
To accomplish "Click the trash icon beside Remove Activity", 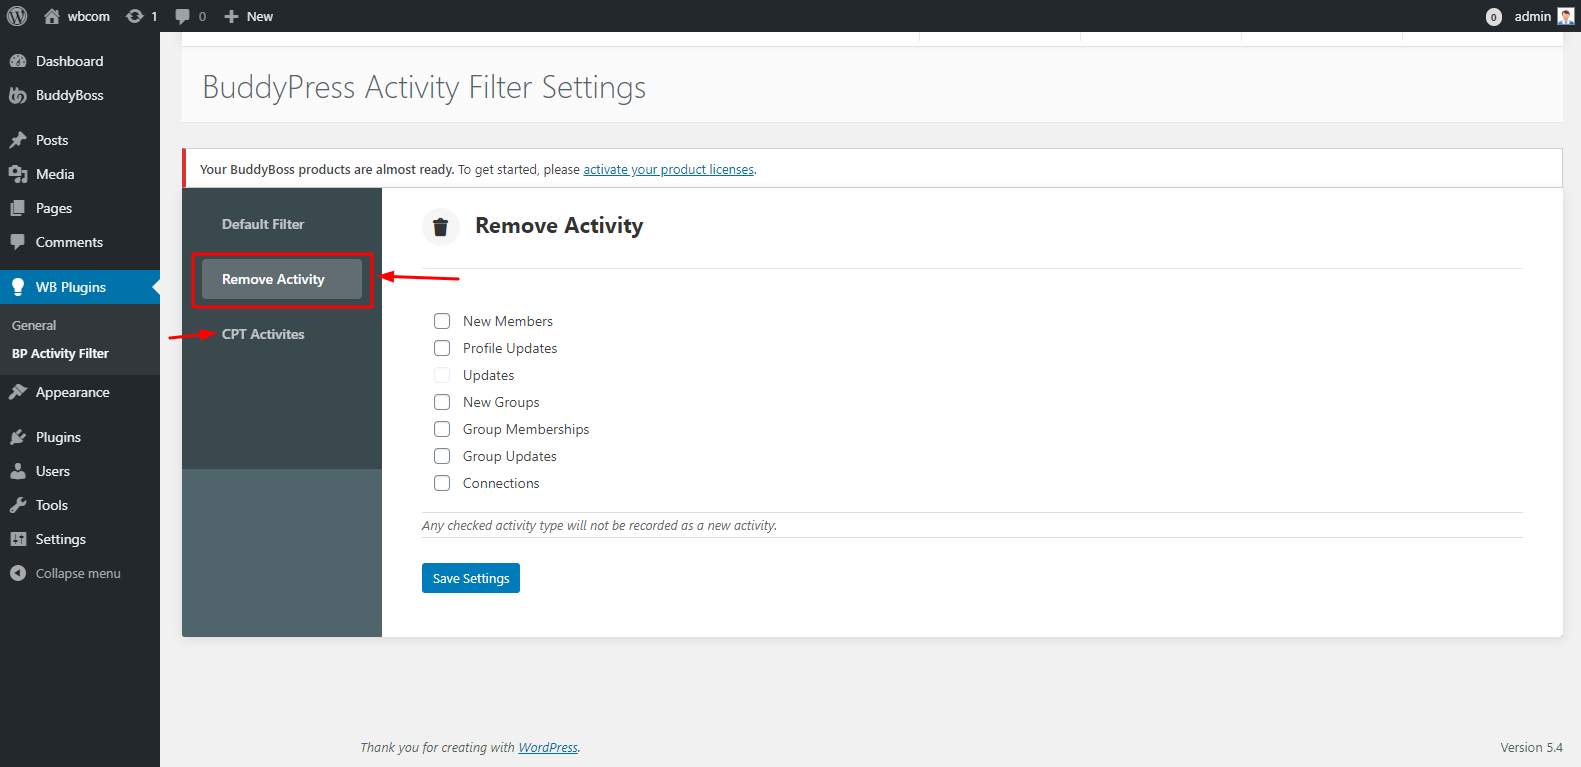I will tap(440, 227).
